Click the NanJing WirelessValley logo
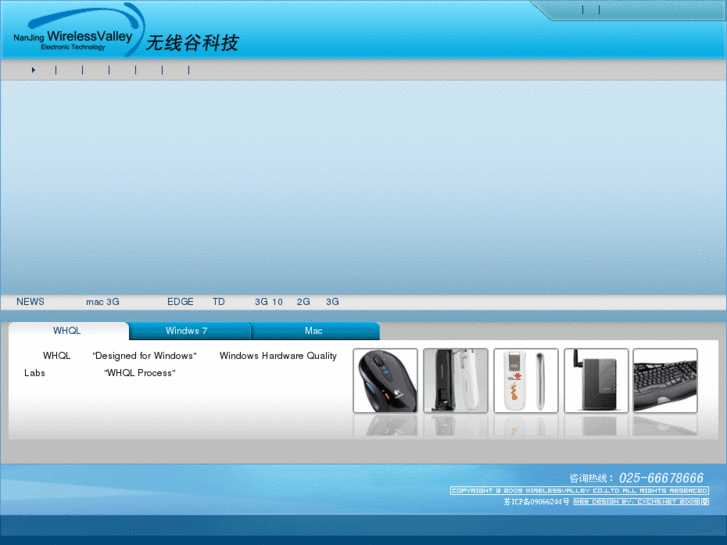Viewport: 727px width, 545px height. tap(78, 30)
